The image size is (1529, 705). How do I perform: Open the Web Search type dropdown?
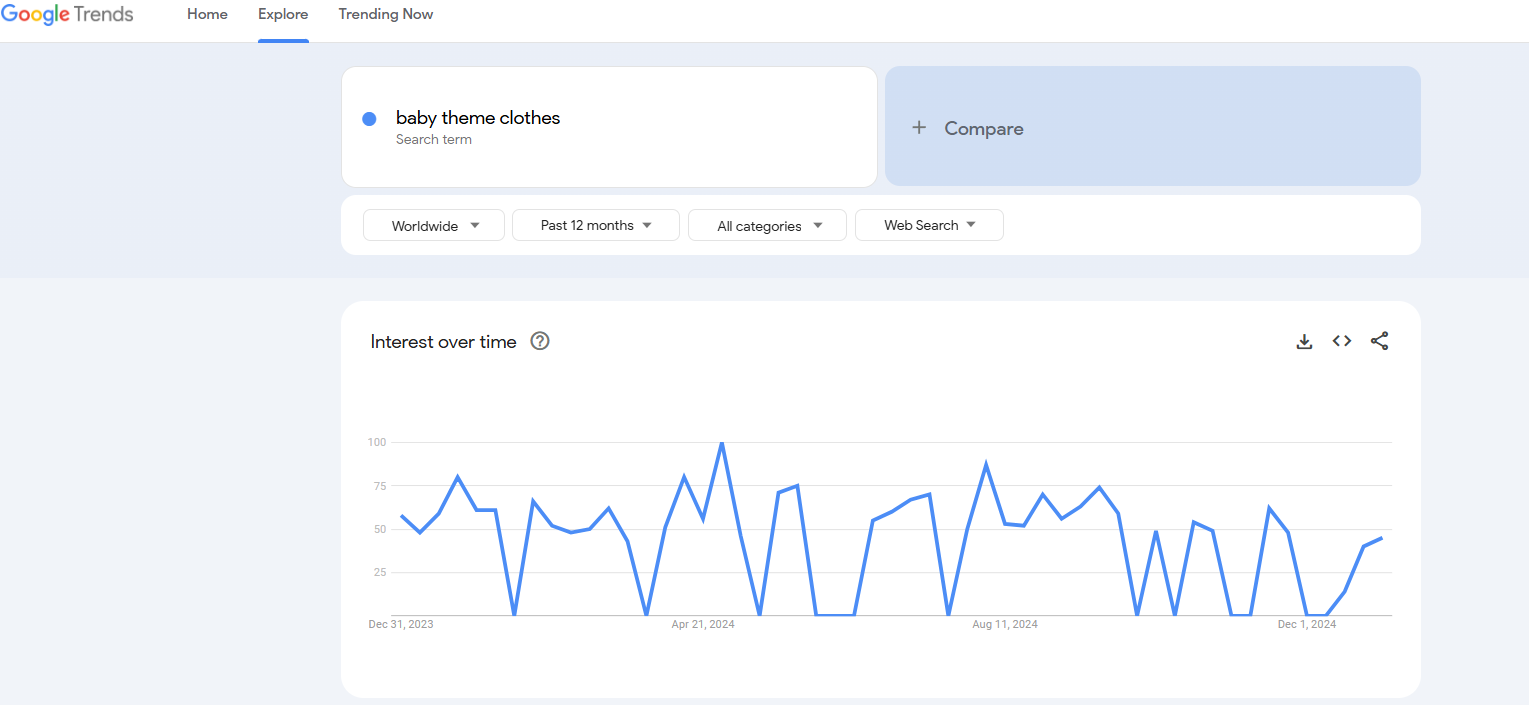tap(929, 225)
